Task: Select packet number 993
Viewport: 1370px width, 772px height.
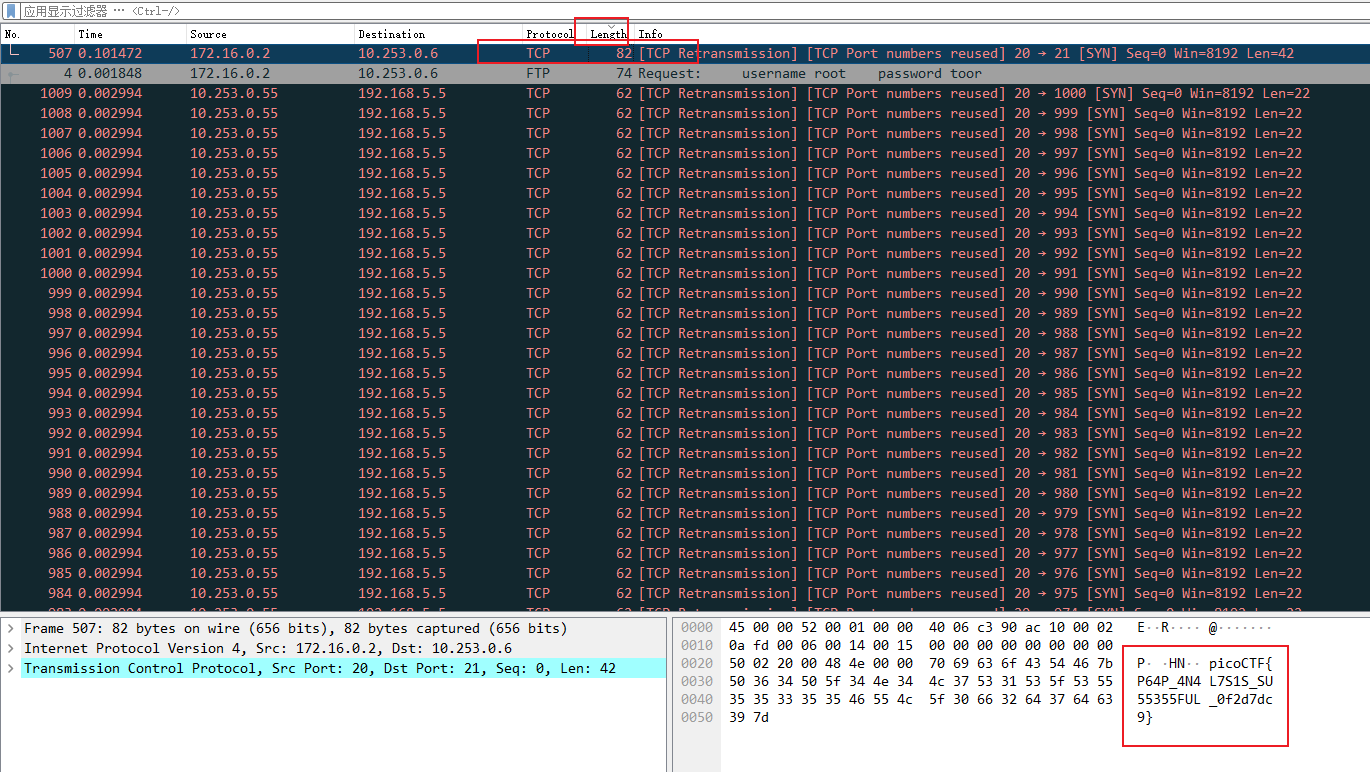Action: (x=684, y=413)
